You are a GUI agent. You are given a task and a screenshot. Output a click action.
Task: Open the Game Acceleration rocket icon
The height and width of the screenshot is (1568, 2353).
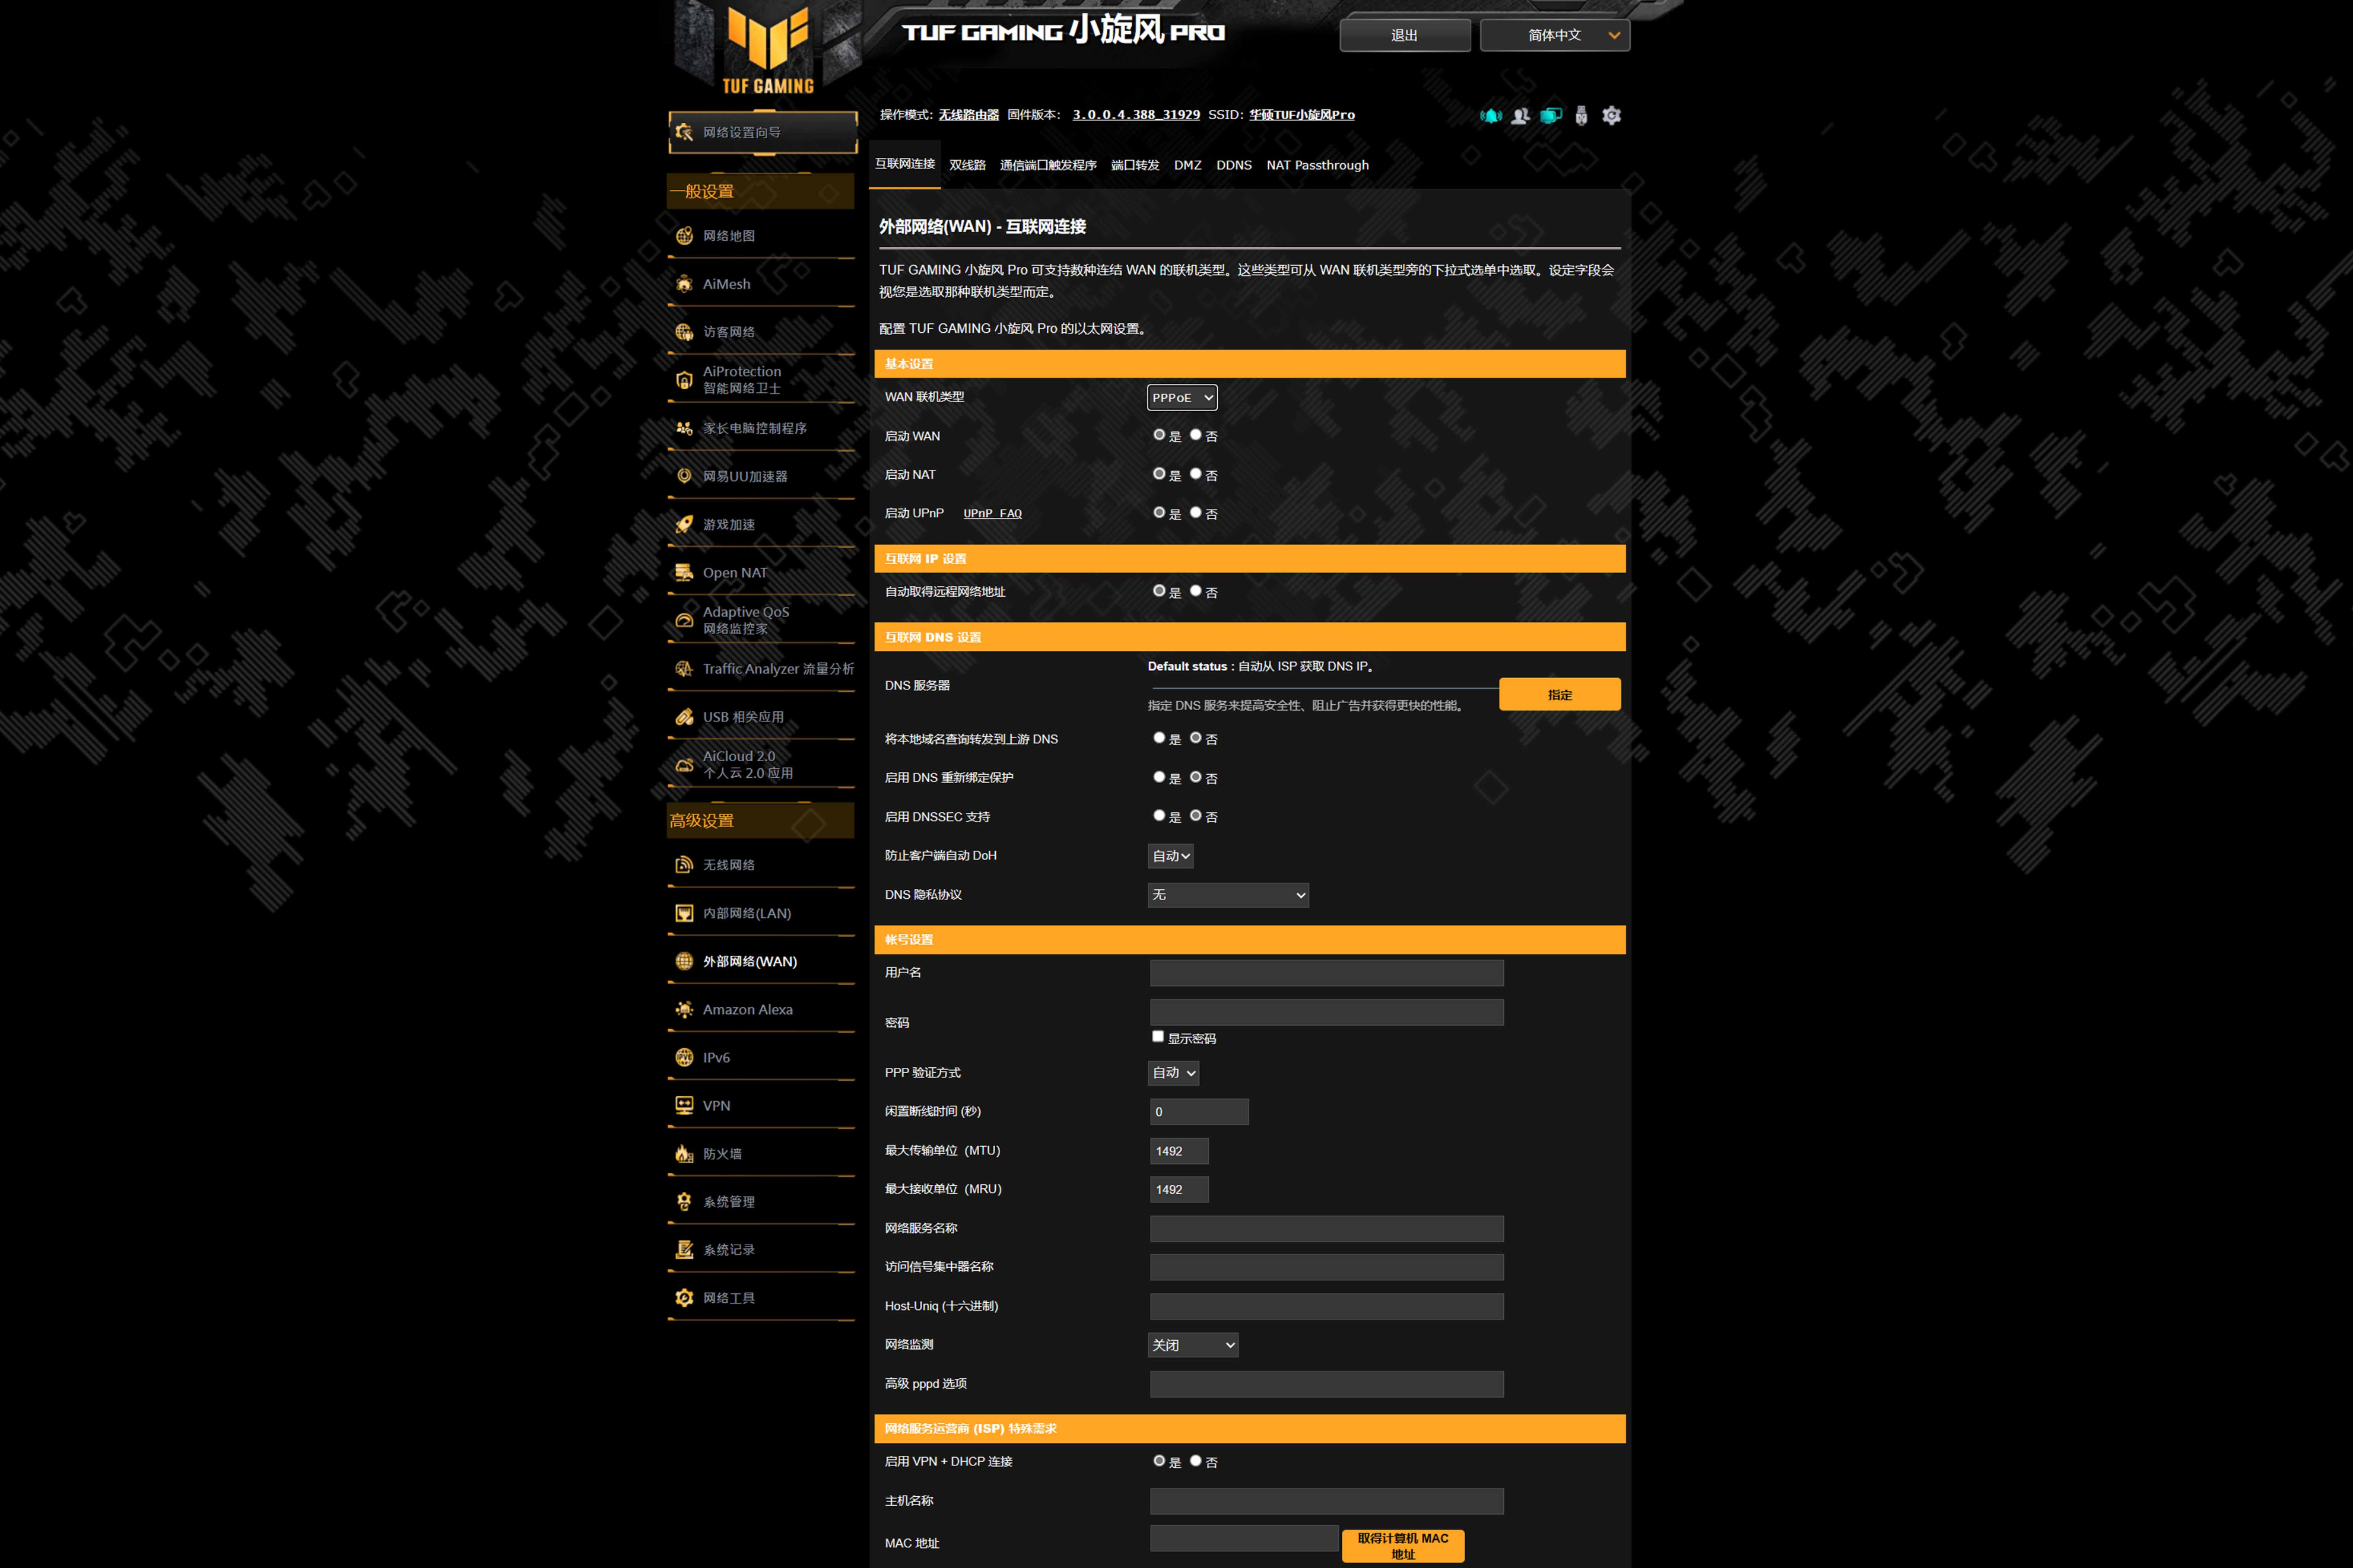coord(684,524)
